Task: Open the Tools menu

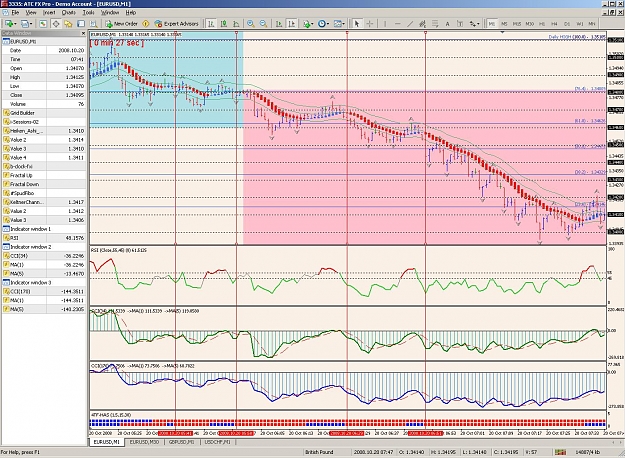Action: tap(88, 13)
